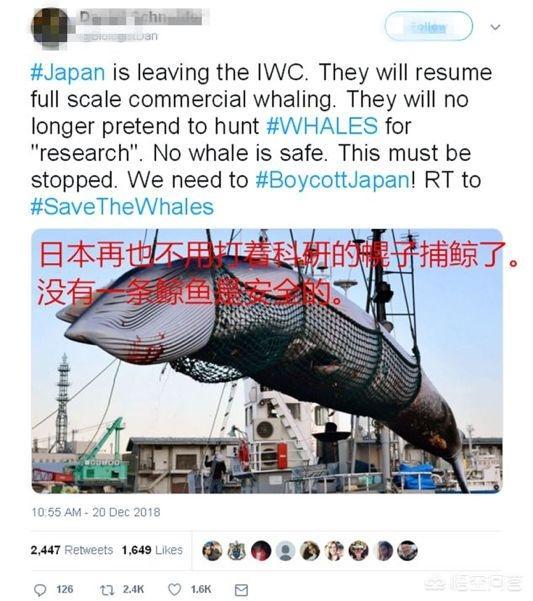Open the #BoycottJapan hashtag link
This screenshot has height=601, width=533.
click(333, 180)
